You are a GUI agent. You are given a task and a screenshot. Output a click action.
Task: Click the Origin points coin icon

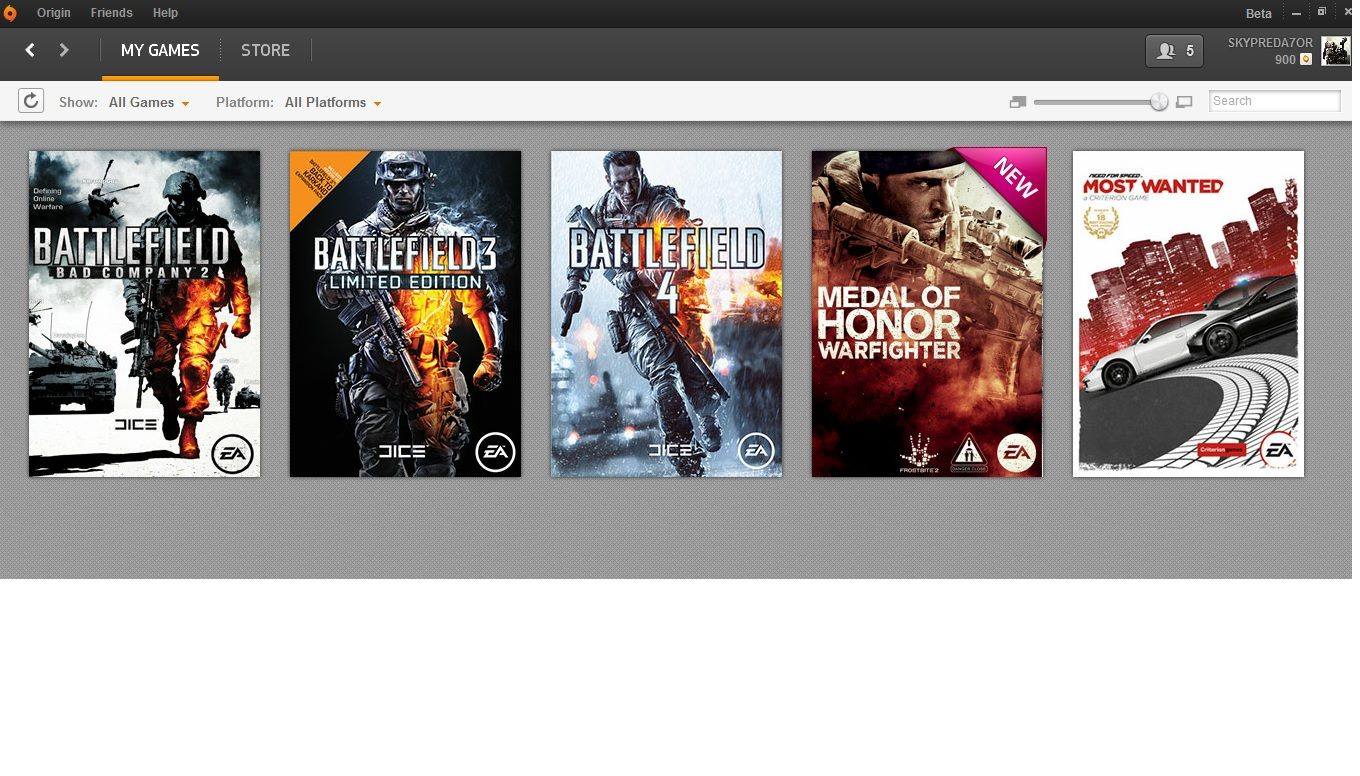coord(1306,60)
